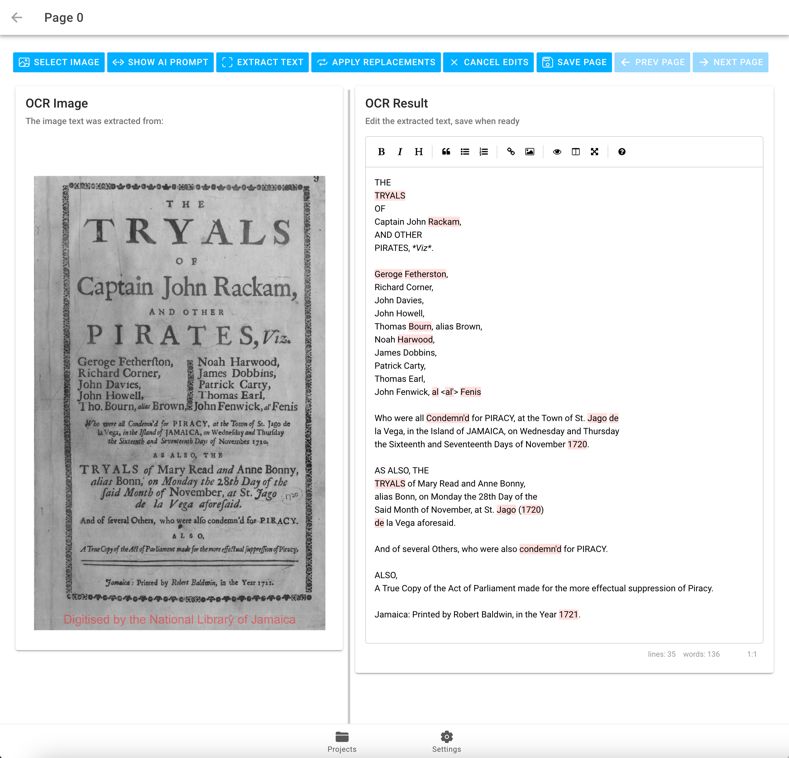
Task: Save the page with Save Page
Action: 574,62
